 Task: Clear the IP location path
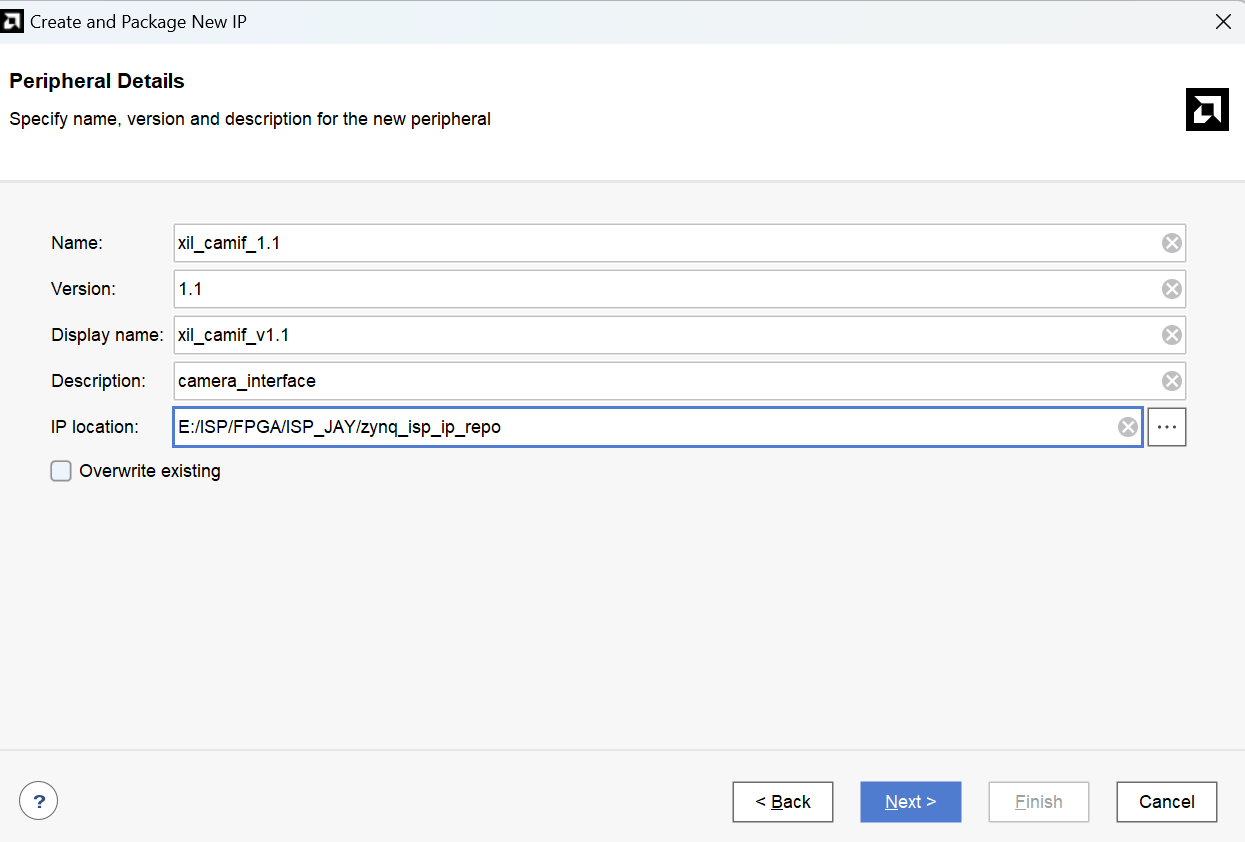point(1127,427)
